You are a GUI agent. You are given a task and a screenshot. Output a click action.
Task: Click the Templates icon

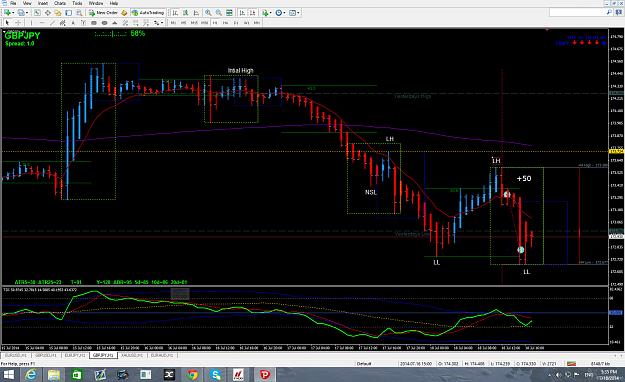click(x=292, y=13)
